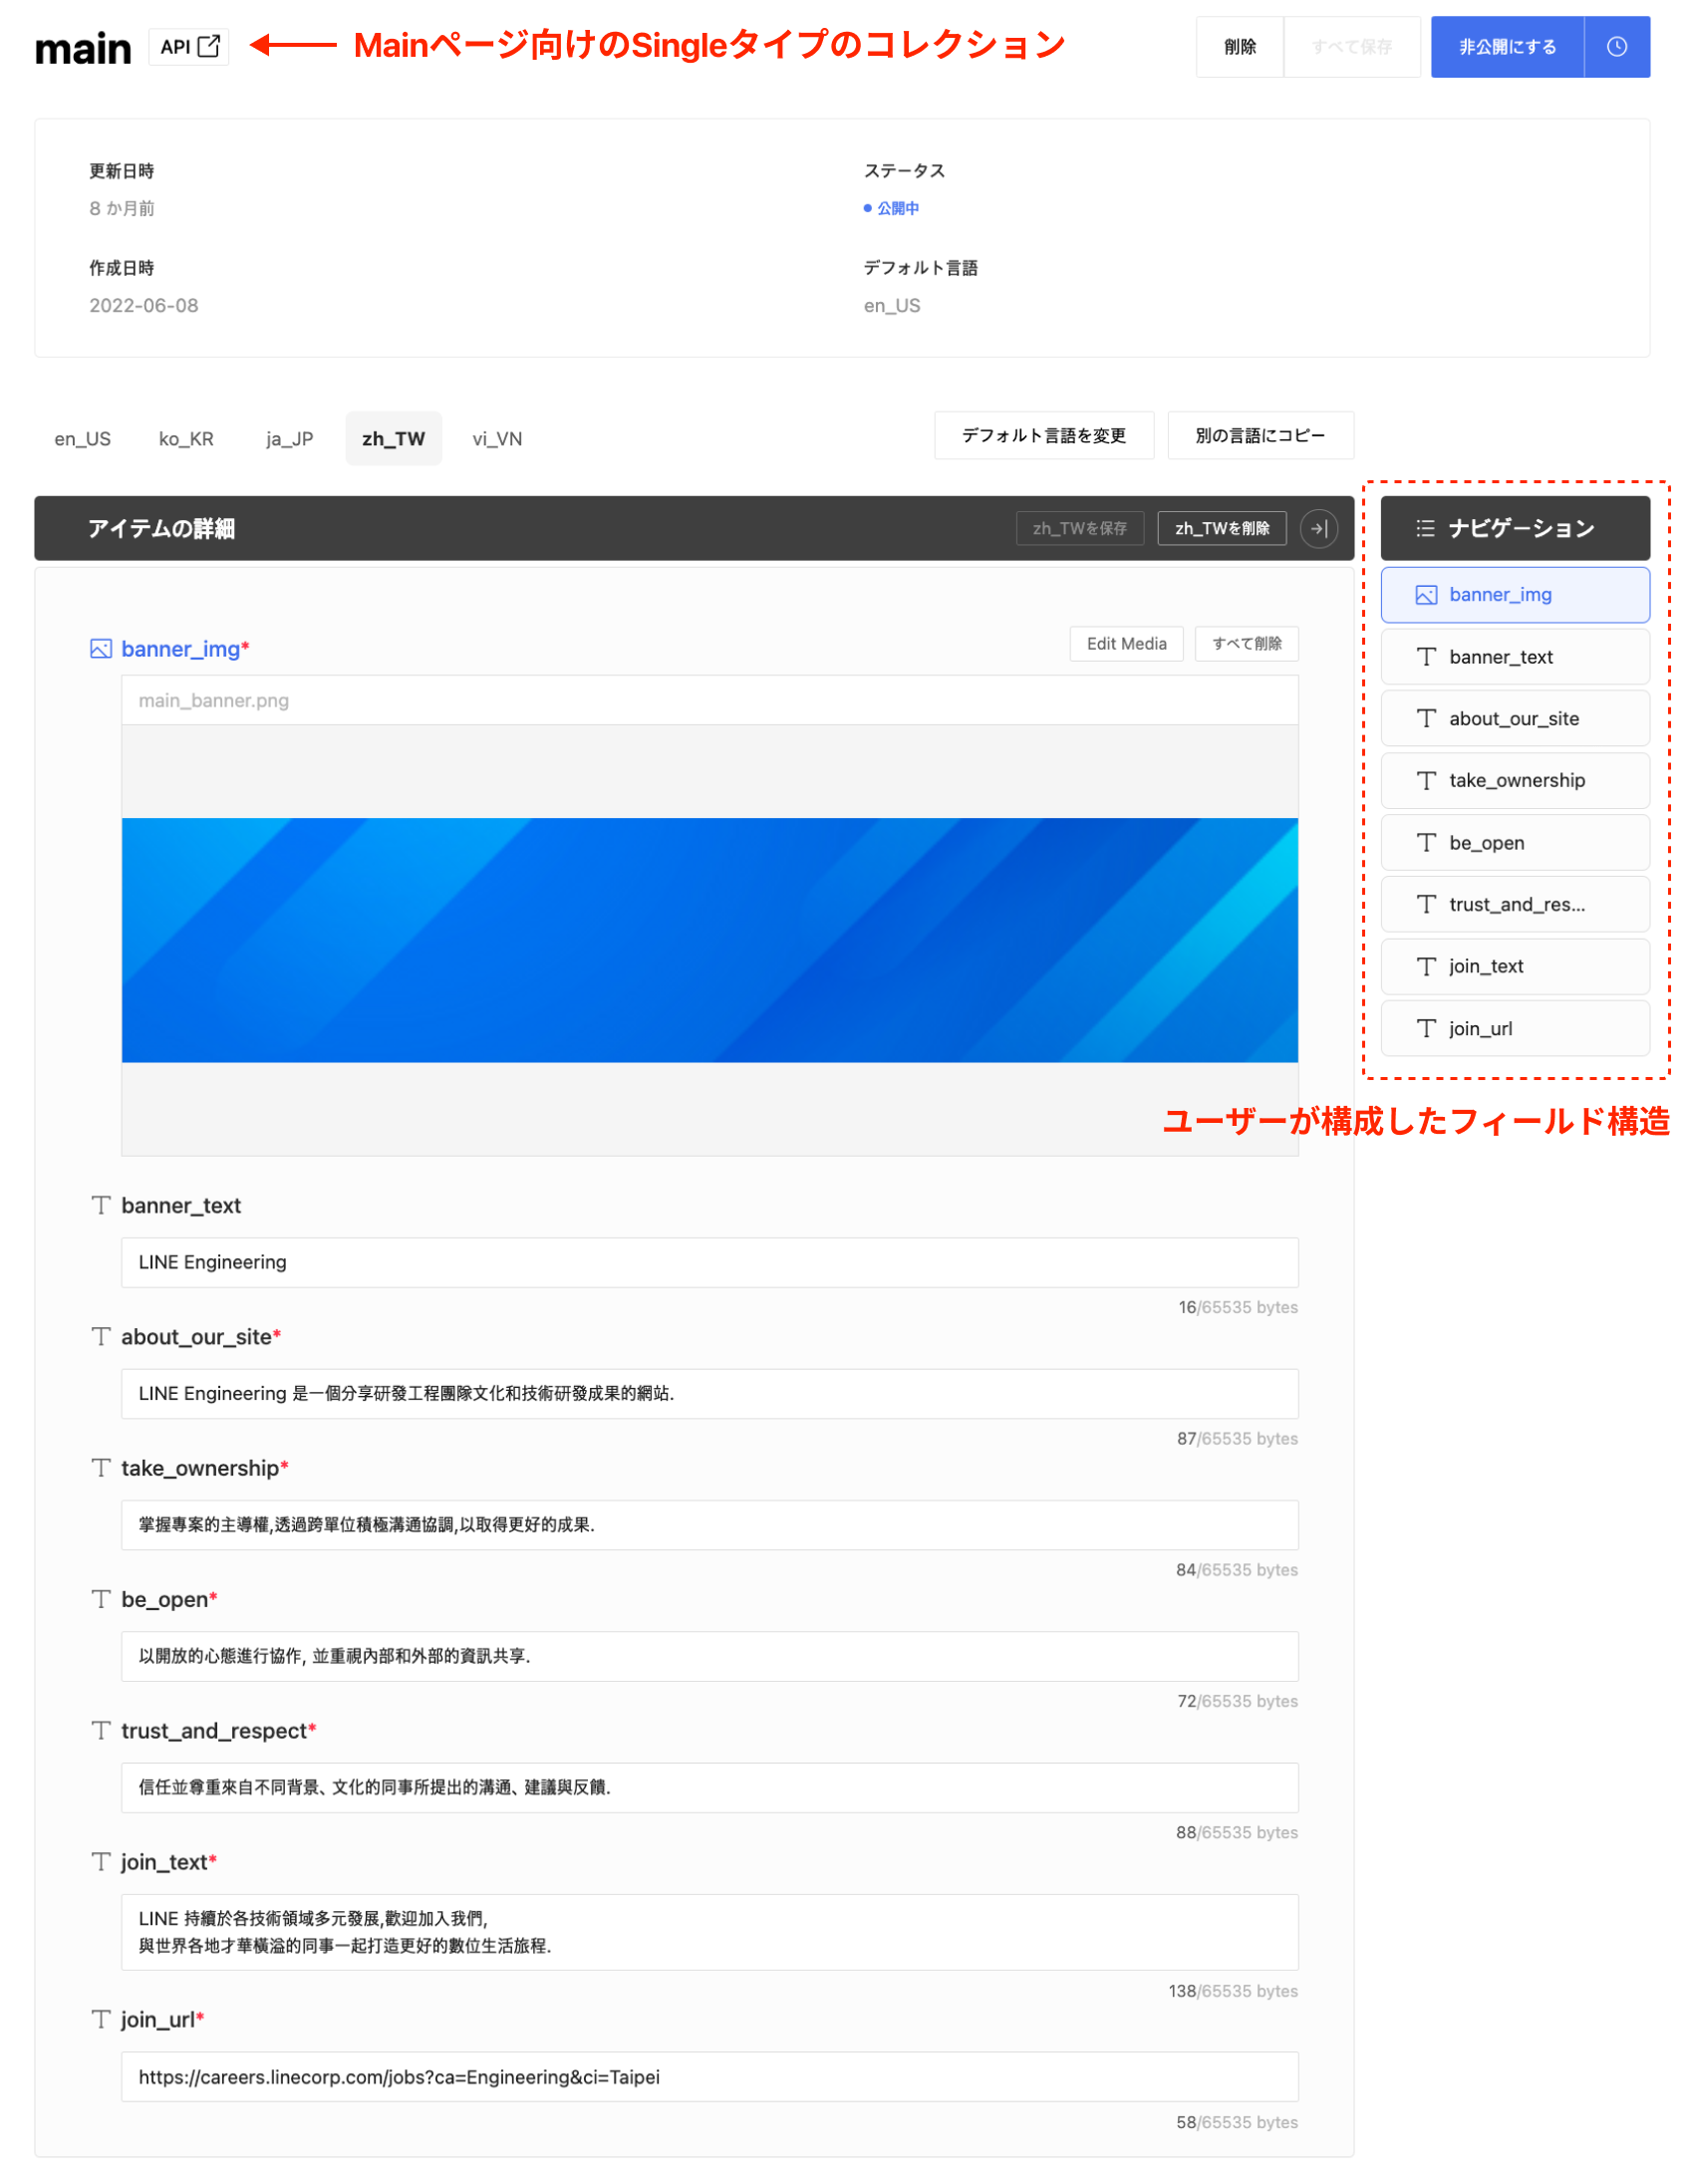Viewport: 1685px width, 2184px height.
Task: Click the main_banner.png filename field
Action: [x=710, y=701]
